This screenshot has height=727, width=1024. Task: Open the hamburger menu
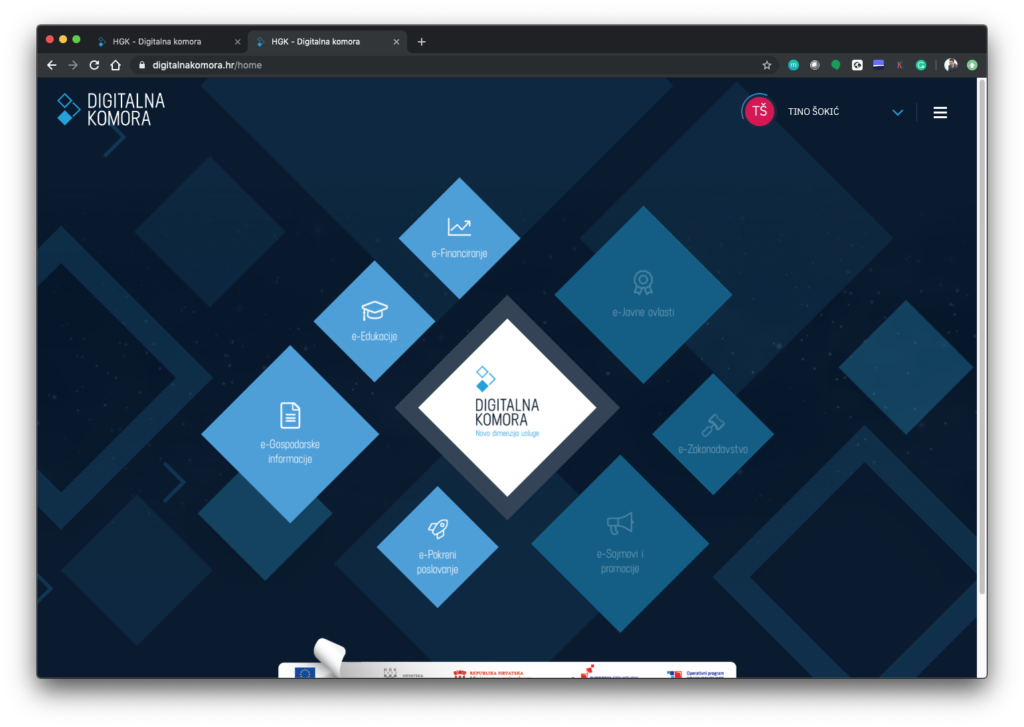click(x=940, y=113)
